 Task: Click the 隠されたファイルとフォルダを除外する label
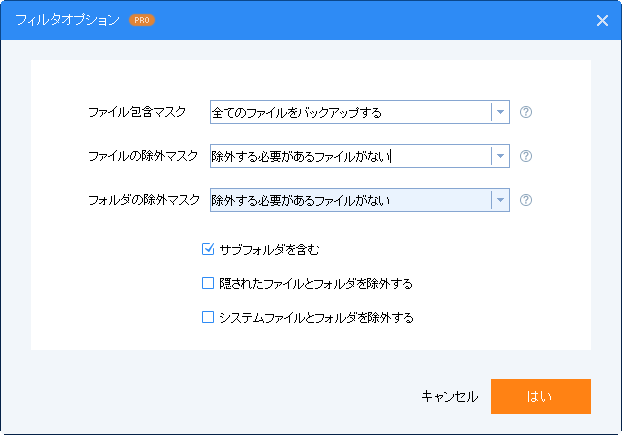coord(316,284)
